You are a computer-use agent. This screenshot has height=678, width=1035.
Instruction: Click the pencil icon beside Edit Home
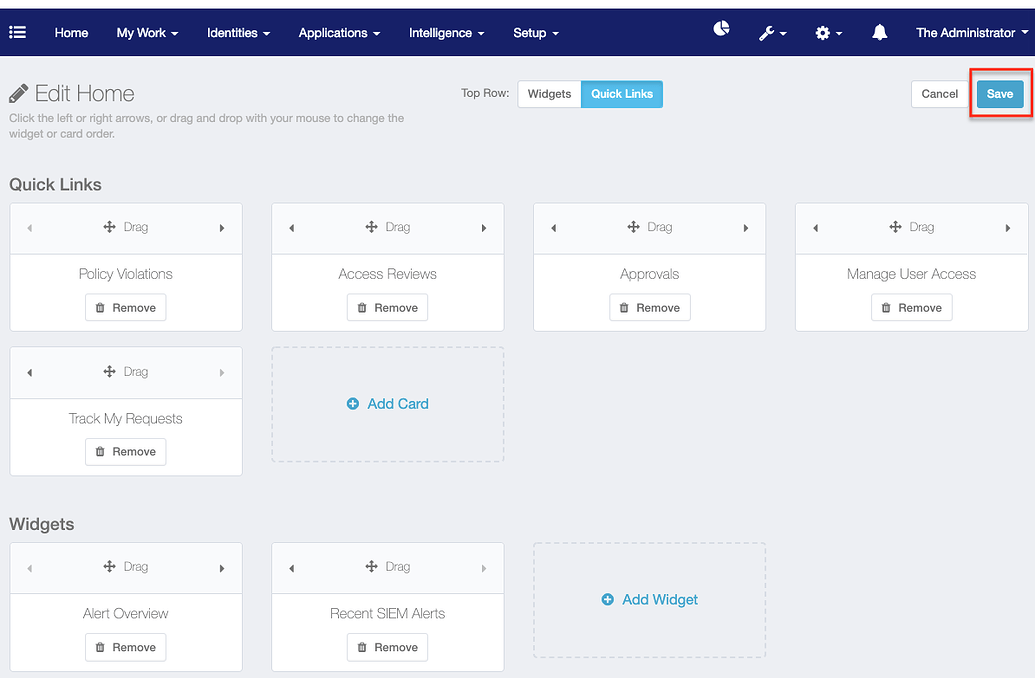click(18, 92)
